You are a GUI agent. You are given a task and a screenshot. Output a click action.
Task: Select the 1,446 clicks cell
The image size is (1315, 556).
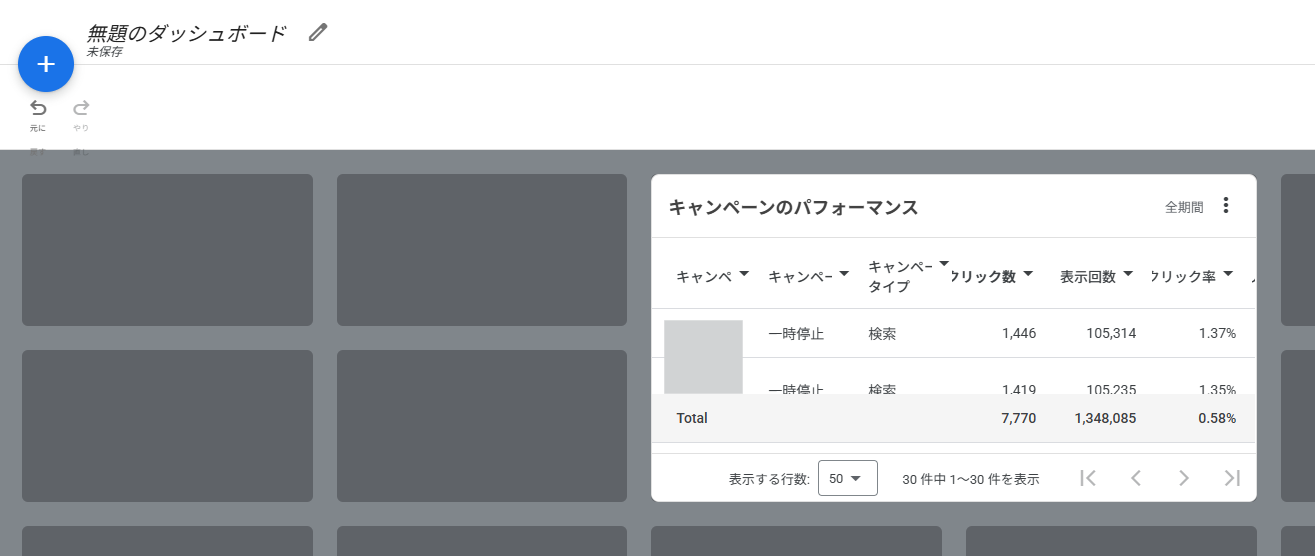coord(1019,333)
